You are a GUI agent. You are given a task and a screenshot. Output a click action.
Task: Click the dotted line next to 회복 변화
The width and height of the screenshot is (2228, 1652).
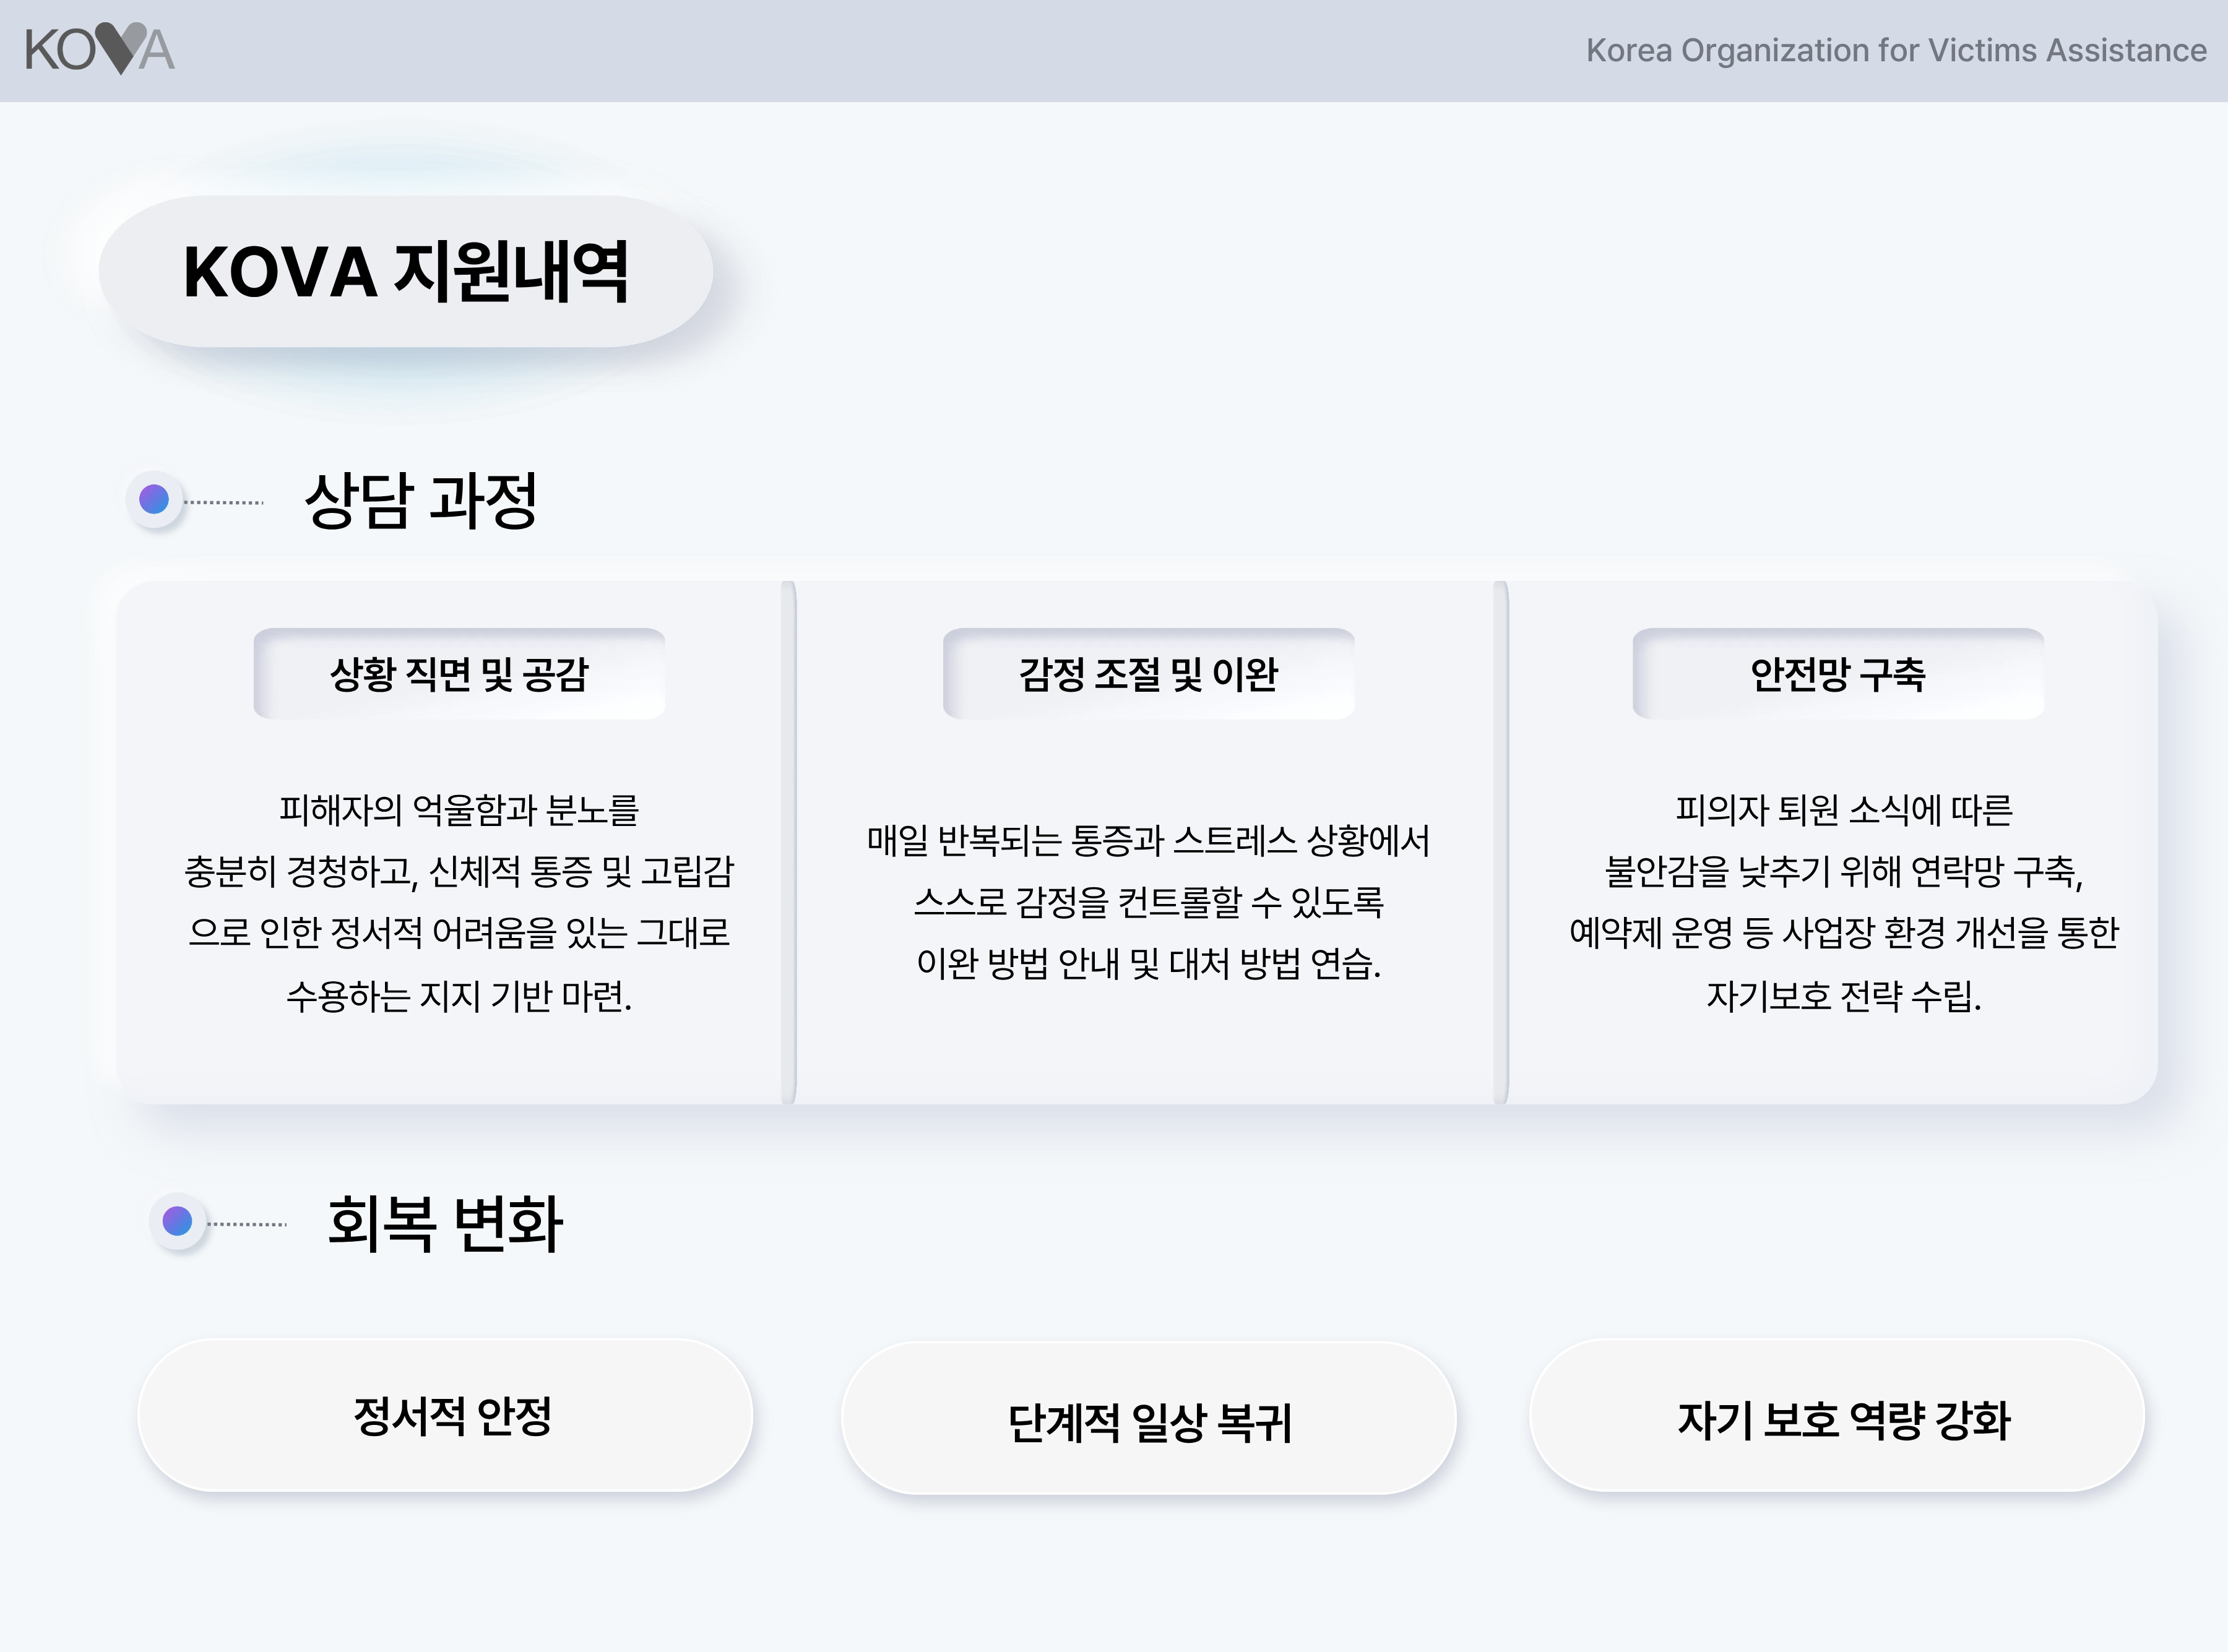tap(247, 1224)
